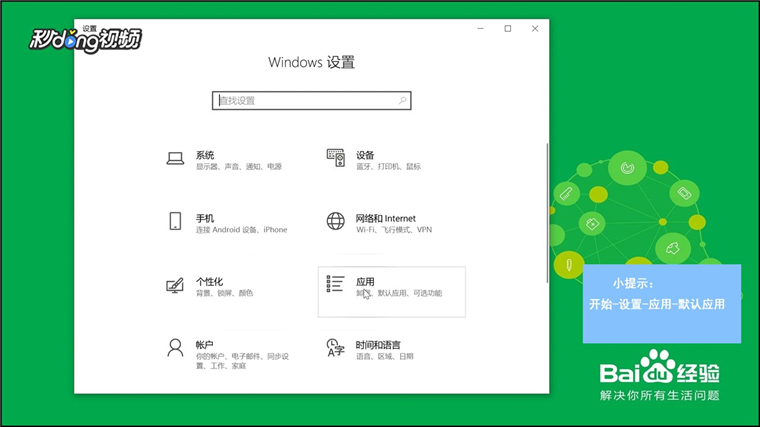
Task: Open the 系统 laptop icon
Action: (x=175, y=158)
